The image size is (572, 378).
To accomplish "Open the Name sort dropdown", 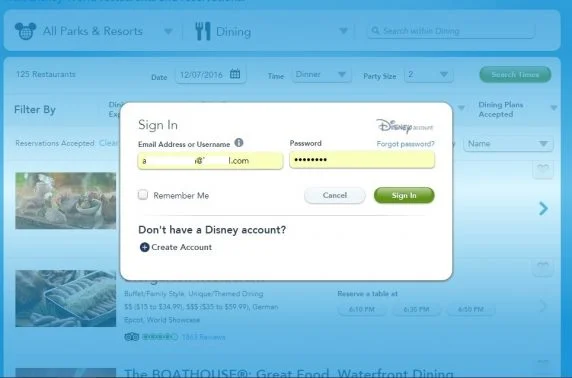I will [x=508, y=144].
